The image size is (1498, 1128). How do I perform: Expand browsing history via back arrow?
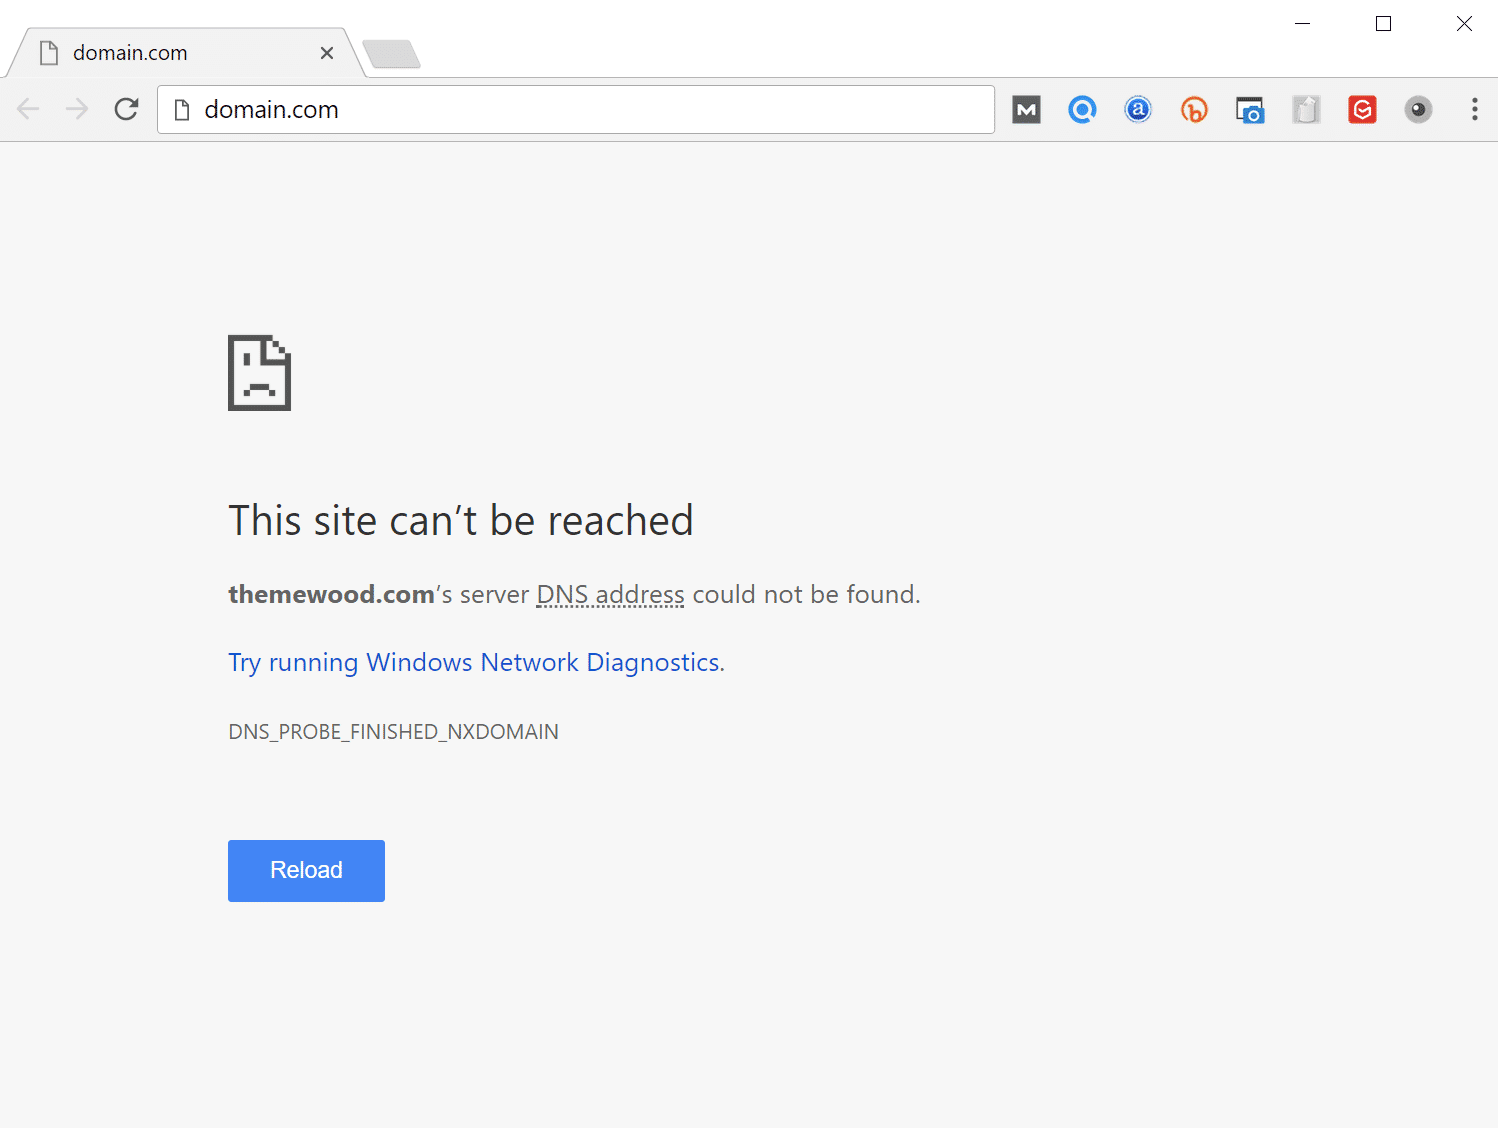point(28,109)
